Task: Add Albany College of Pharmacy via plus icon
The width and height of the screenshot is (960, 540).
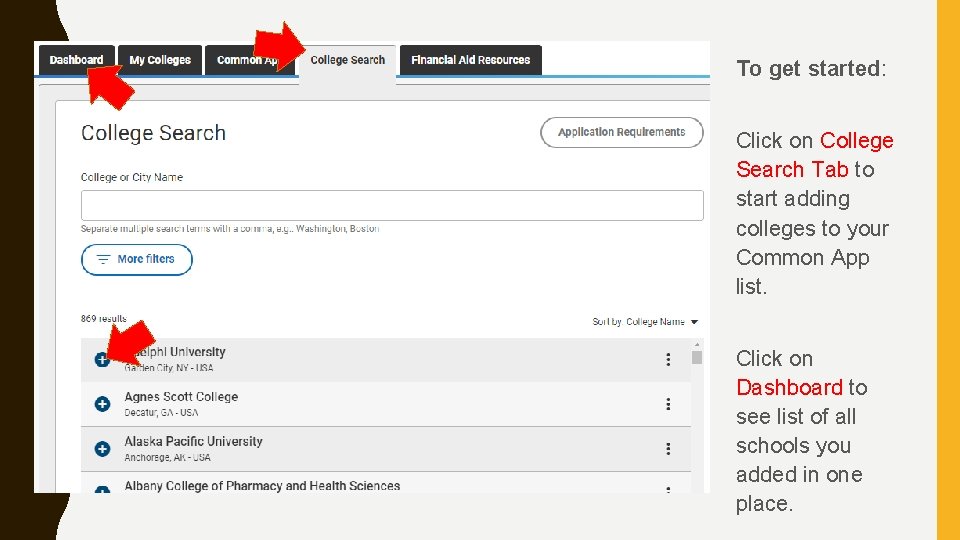Action: pyautogui.click(x=102, y=490)
